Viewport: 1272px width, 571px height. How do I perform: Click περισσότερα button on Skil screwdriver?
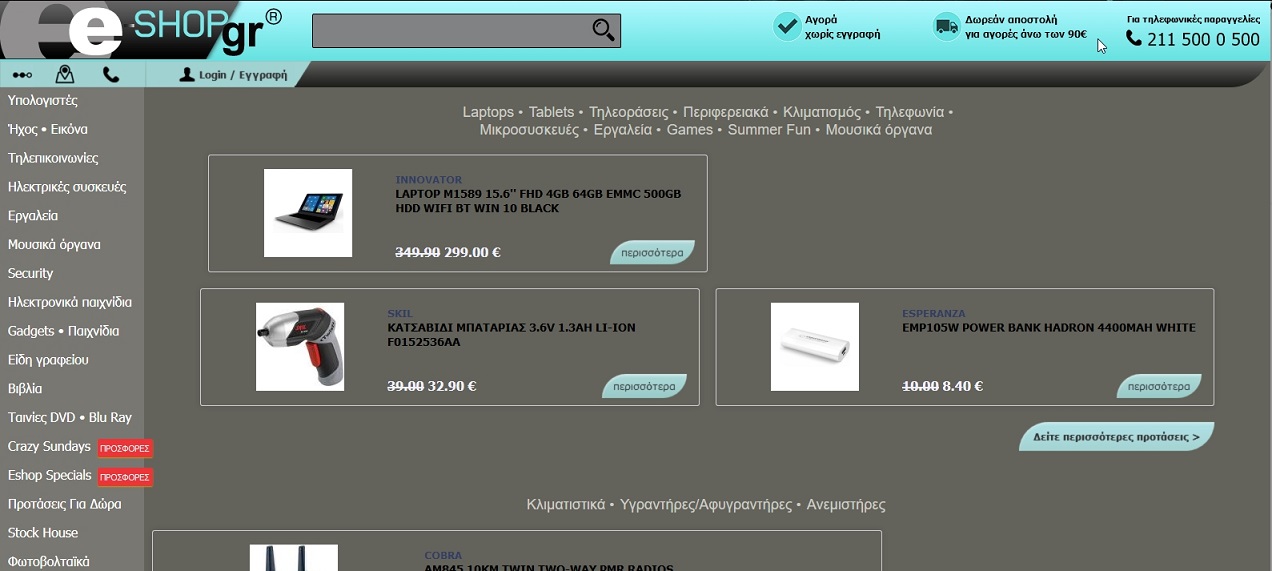point(644,386)
